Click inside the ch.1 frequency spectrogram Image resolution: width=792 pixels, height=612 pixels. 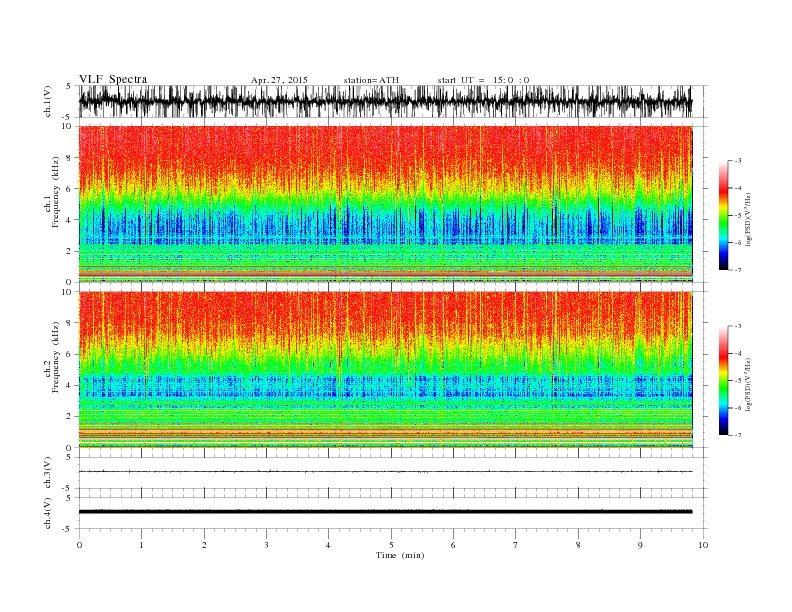pos(385,204)
